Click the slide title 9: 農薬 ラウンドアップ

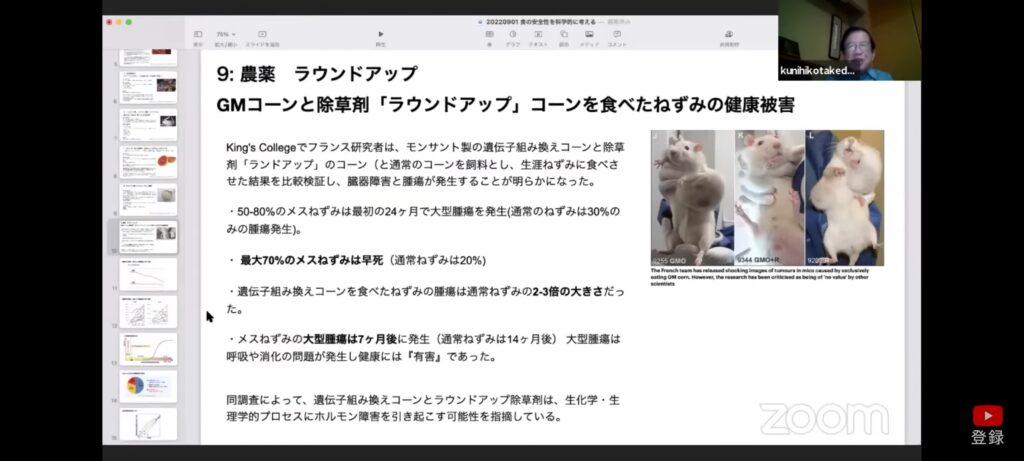coord(316,74)
